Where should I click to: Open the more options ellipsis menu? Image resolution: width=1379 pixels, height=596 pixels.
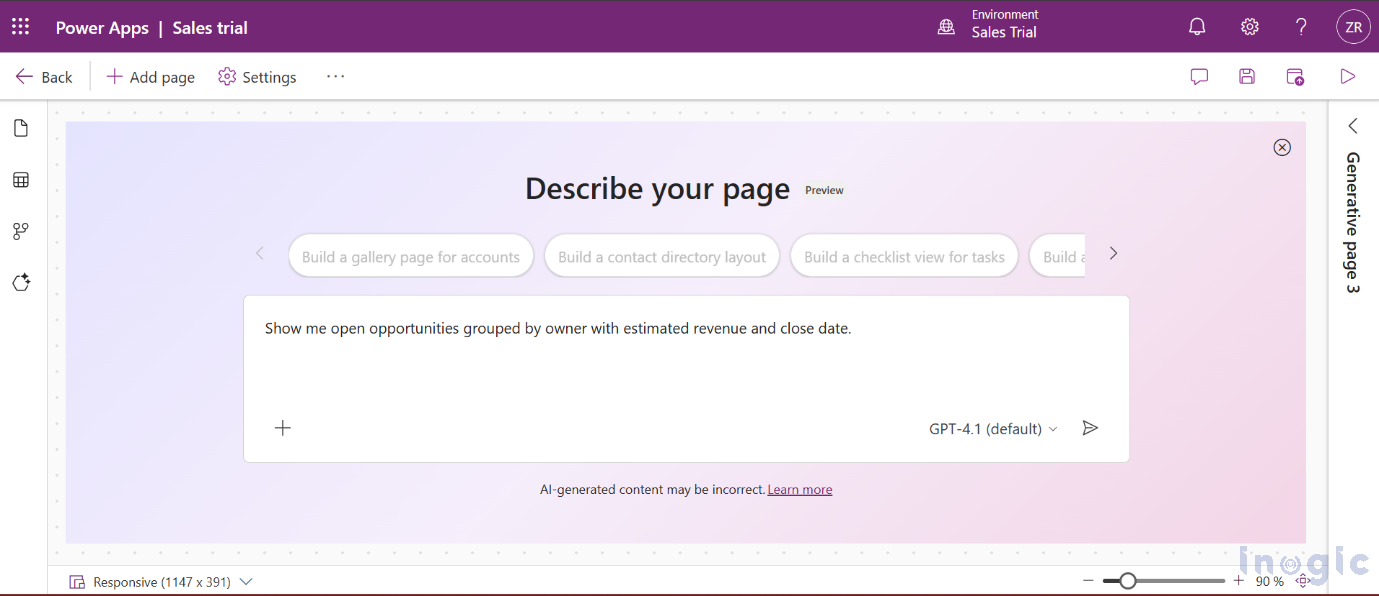335,77
